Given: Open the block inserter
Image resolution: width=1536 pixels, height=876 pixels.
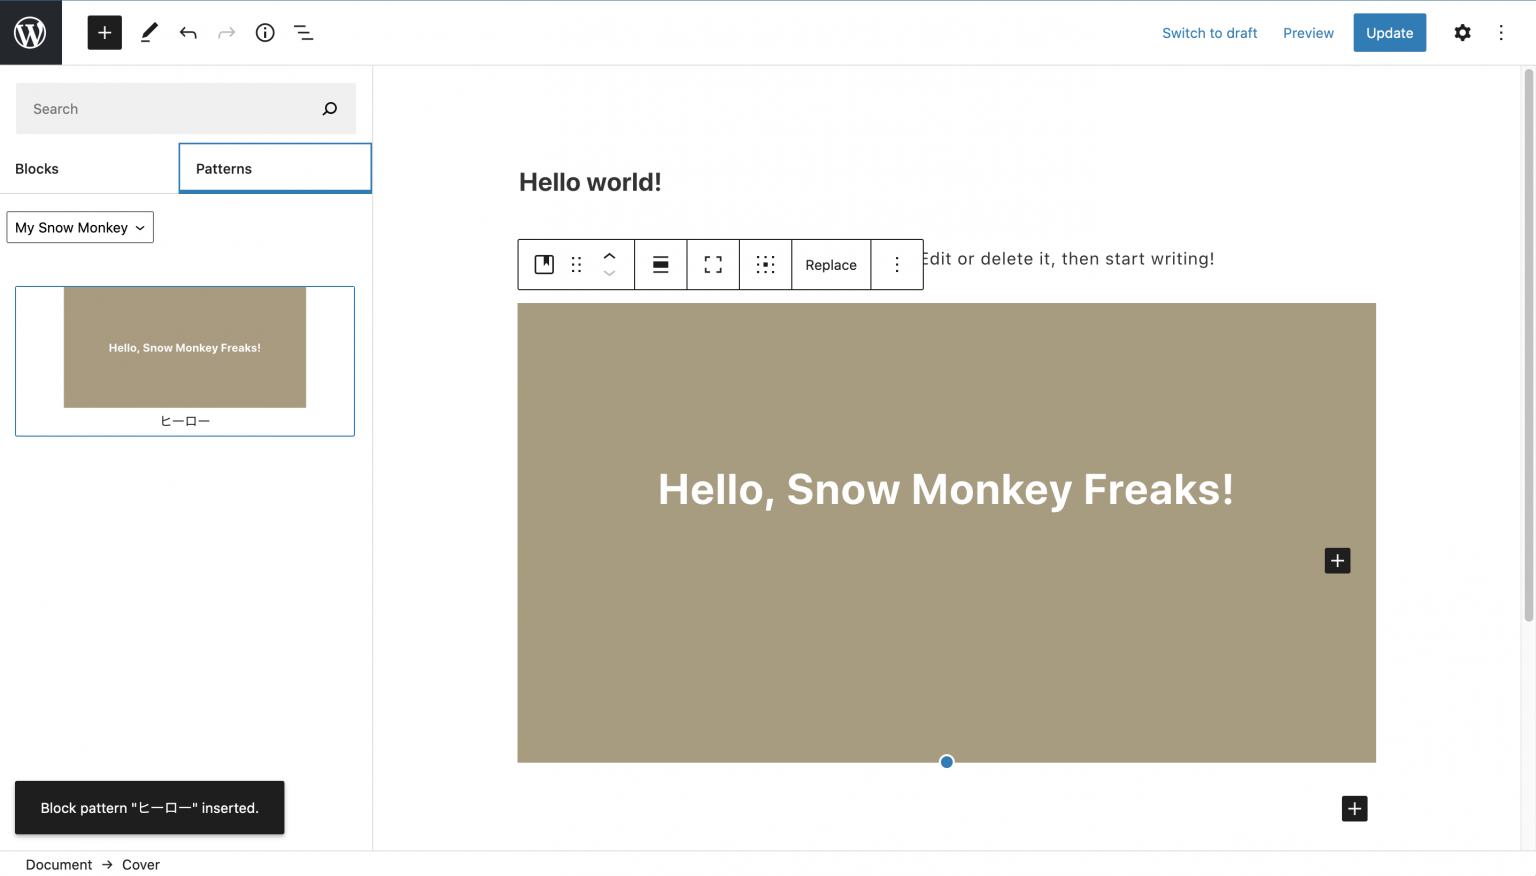Looking at the screenshot, I should click(x=104, y=32).
